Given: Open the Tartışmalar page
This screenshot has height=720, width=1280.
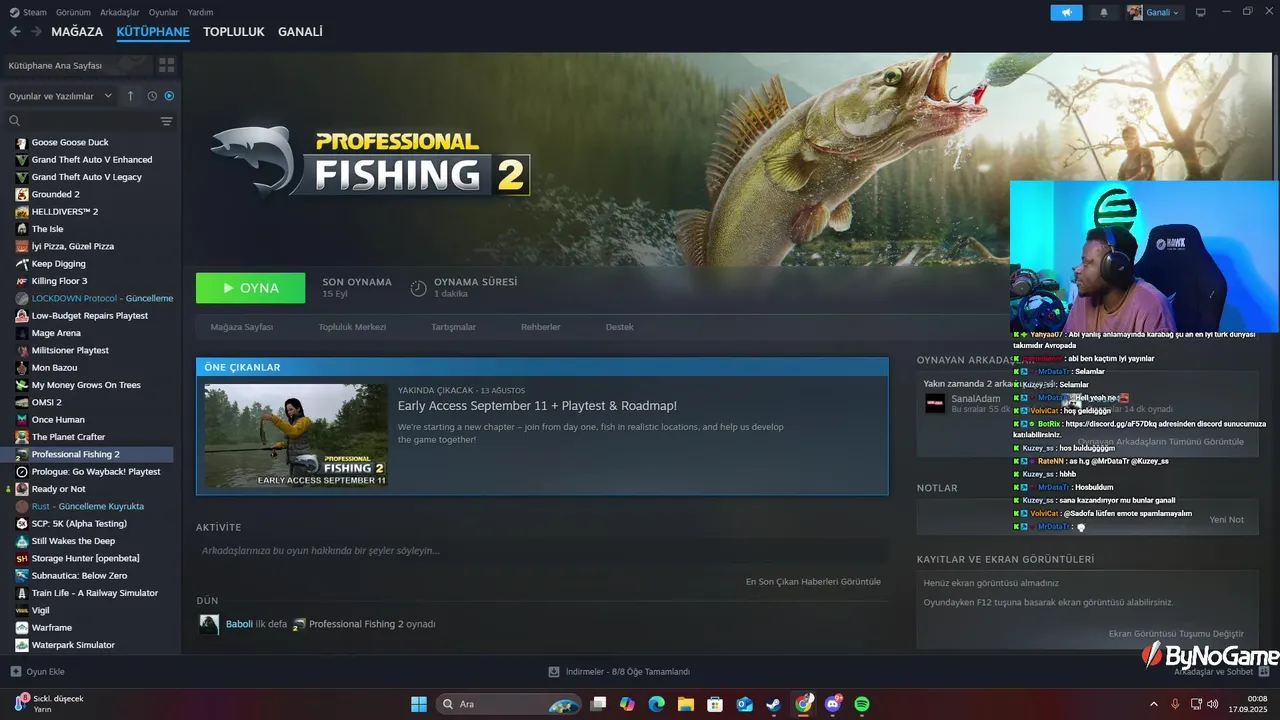Looking at the screenshot, I should pos(453,327).
